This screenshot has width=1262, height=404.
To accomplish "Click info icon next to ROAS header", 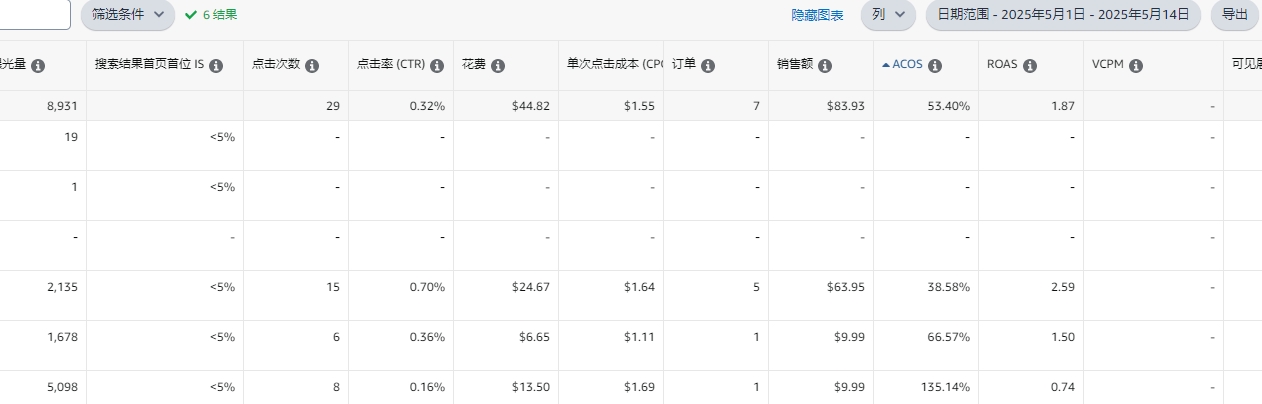I will click(1030, 66).
